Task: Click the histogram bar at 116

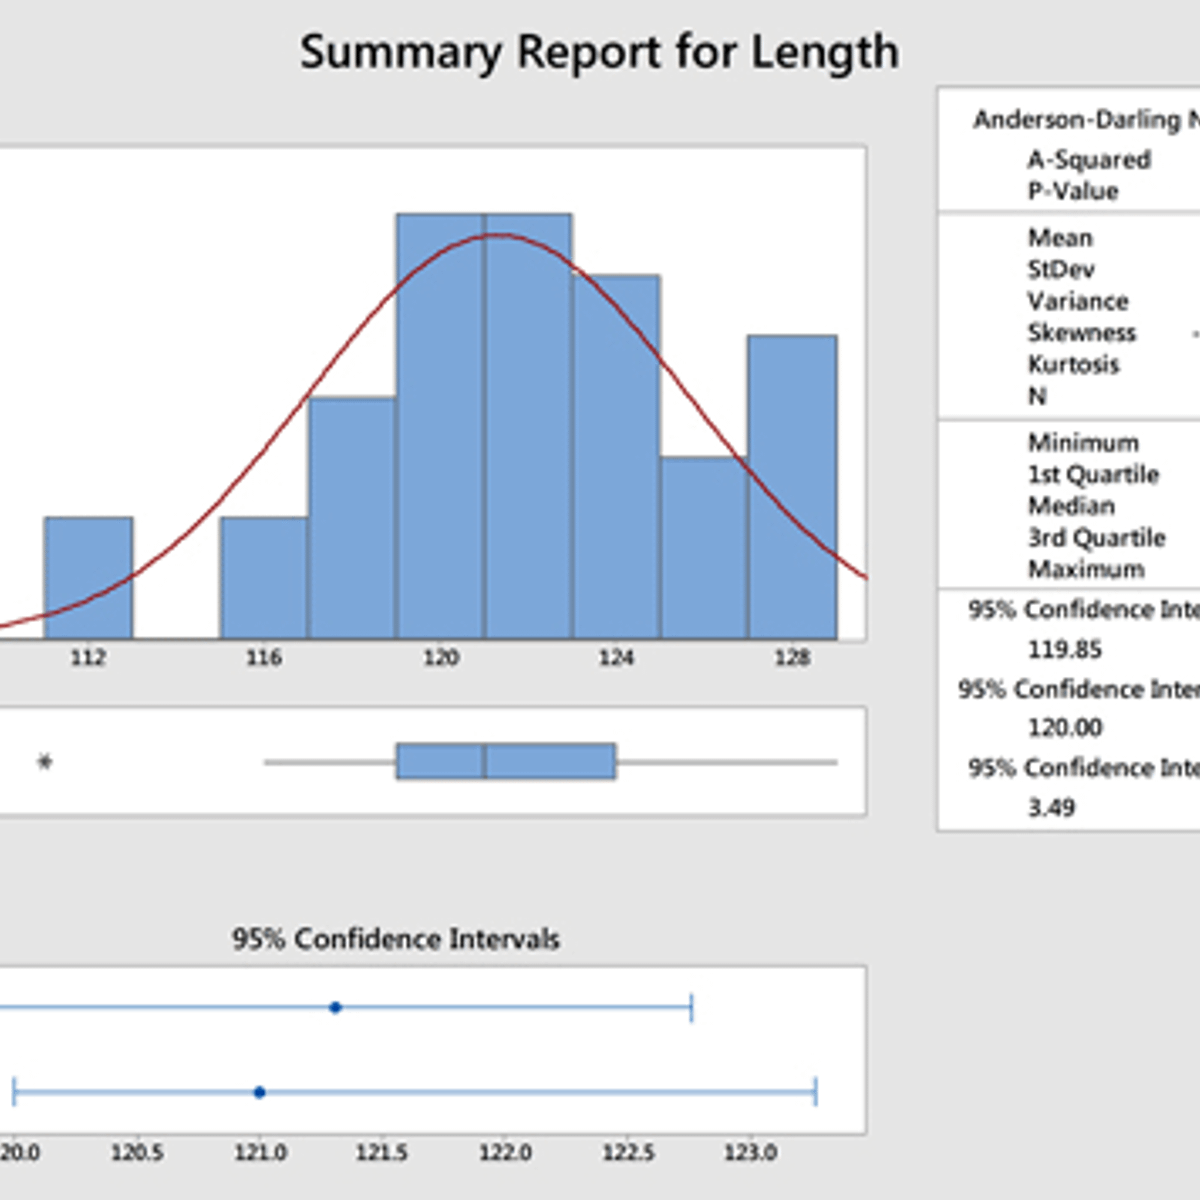Action: point(263,577)
